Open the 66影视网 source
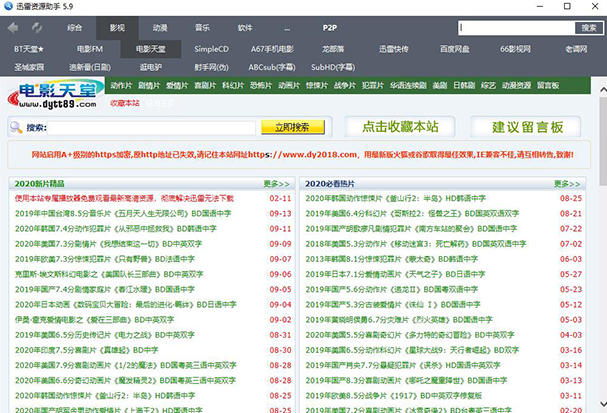Viewport: 607px width, 413px height. pos(515,49)
